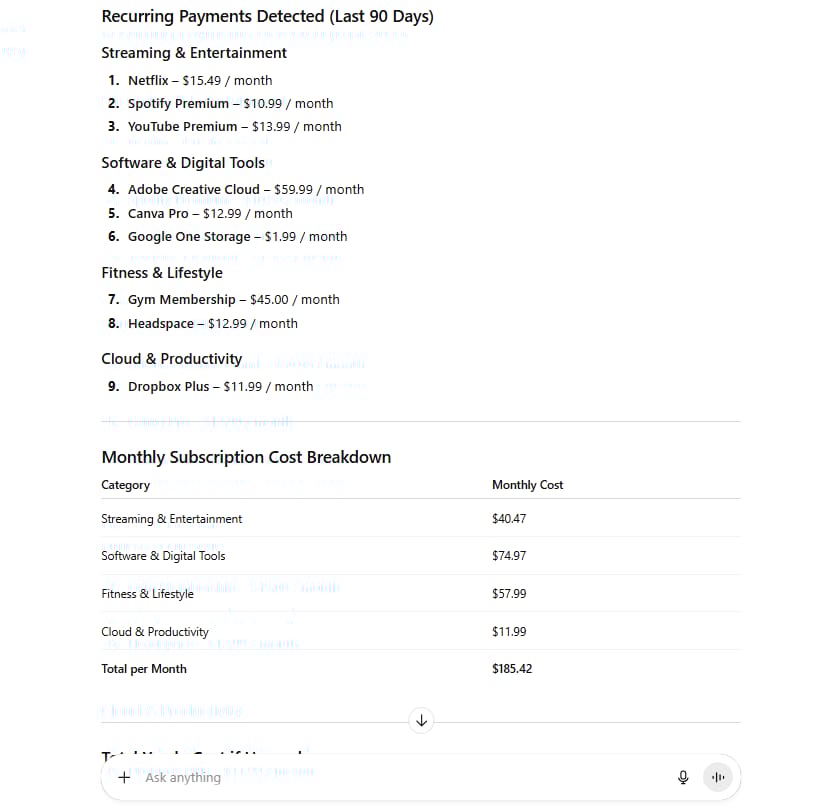
Task: Click the Gym Membership list entry
Action: (233, 299)
